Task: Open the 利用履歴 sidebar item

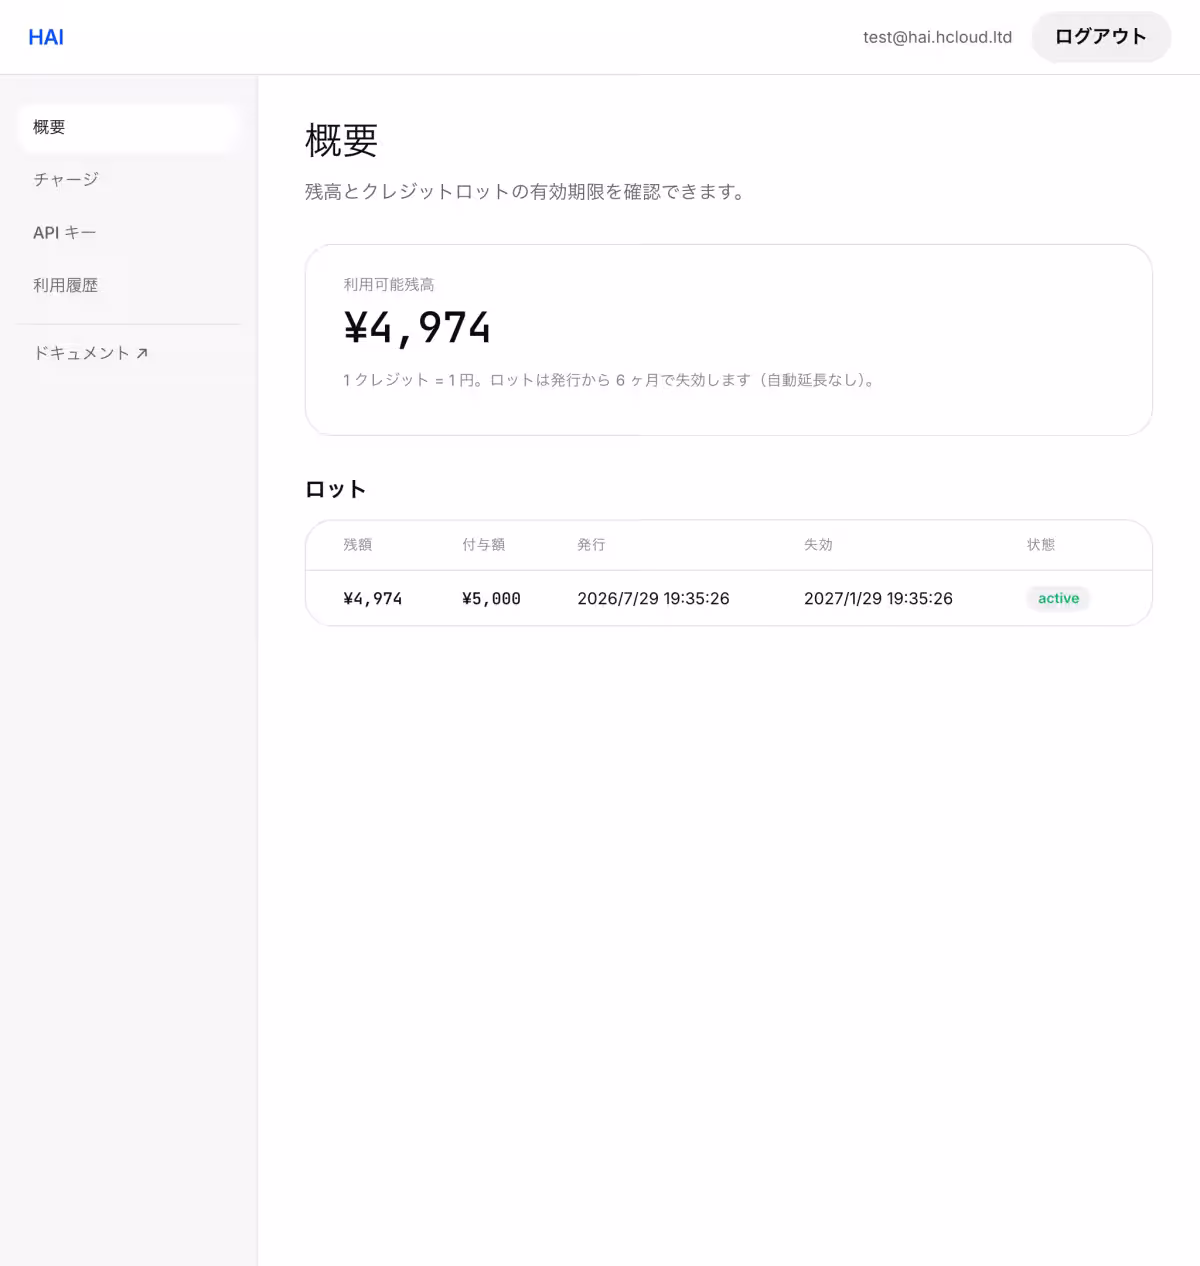Action: [128, 286]
